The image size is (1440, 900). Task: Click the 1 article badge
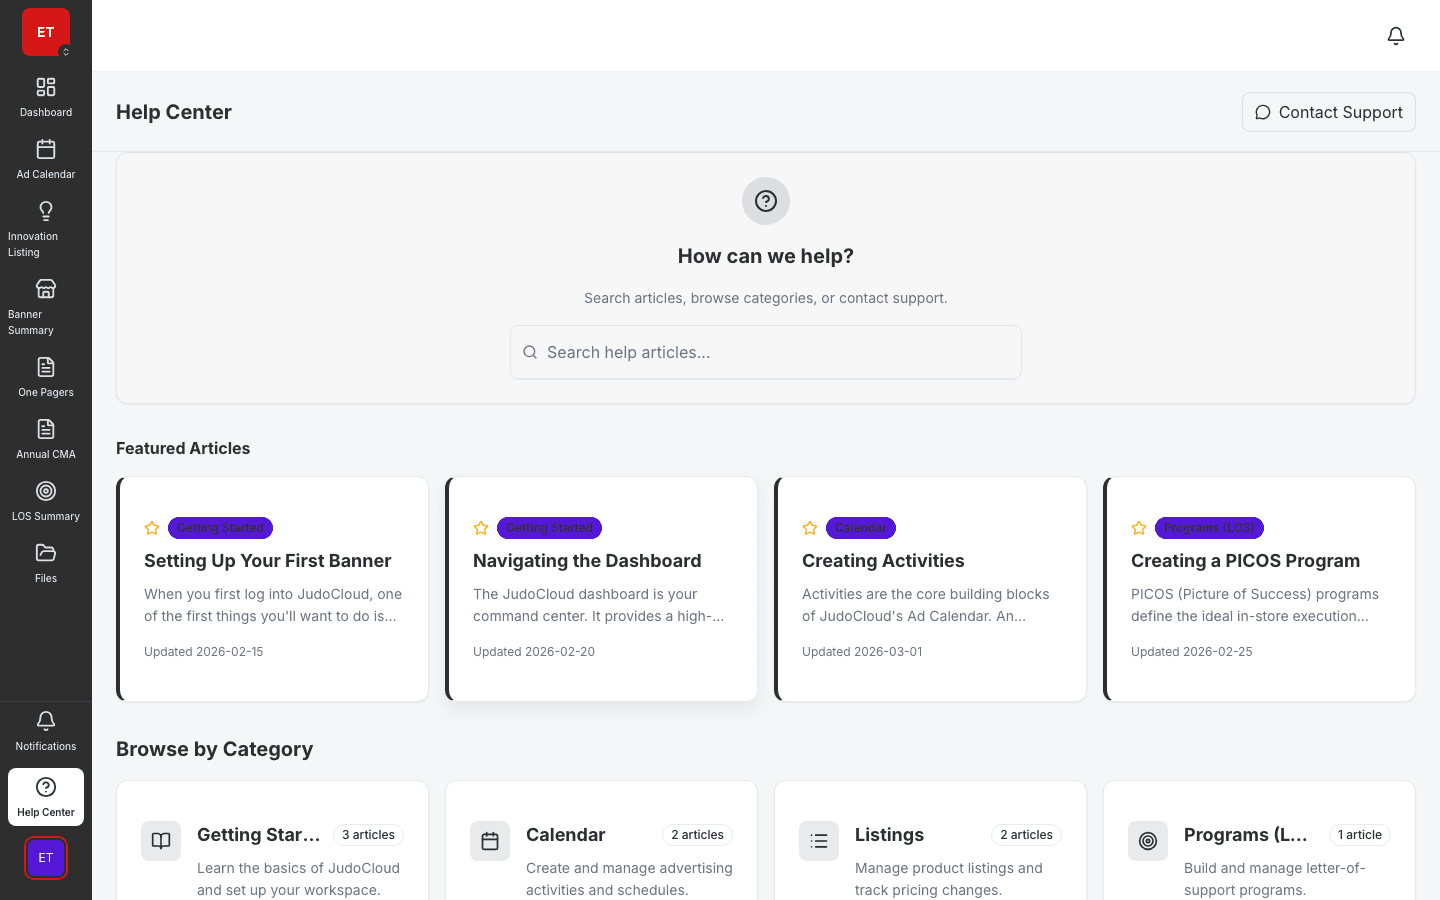(x=1360, y=835)
